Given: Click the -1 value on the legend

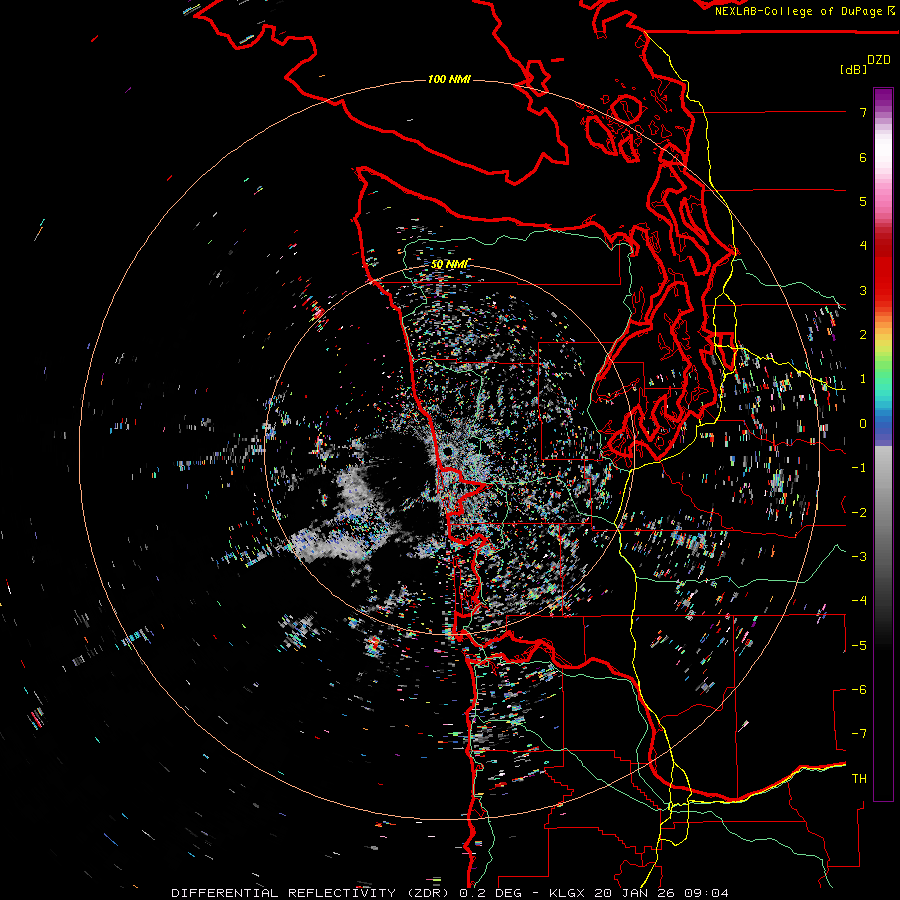Looking at the screenshot, I should [x=859, y=468].
